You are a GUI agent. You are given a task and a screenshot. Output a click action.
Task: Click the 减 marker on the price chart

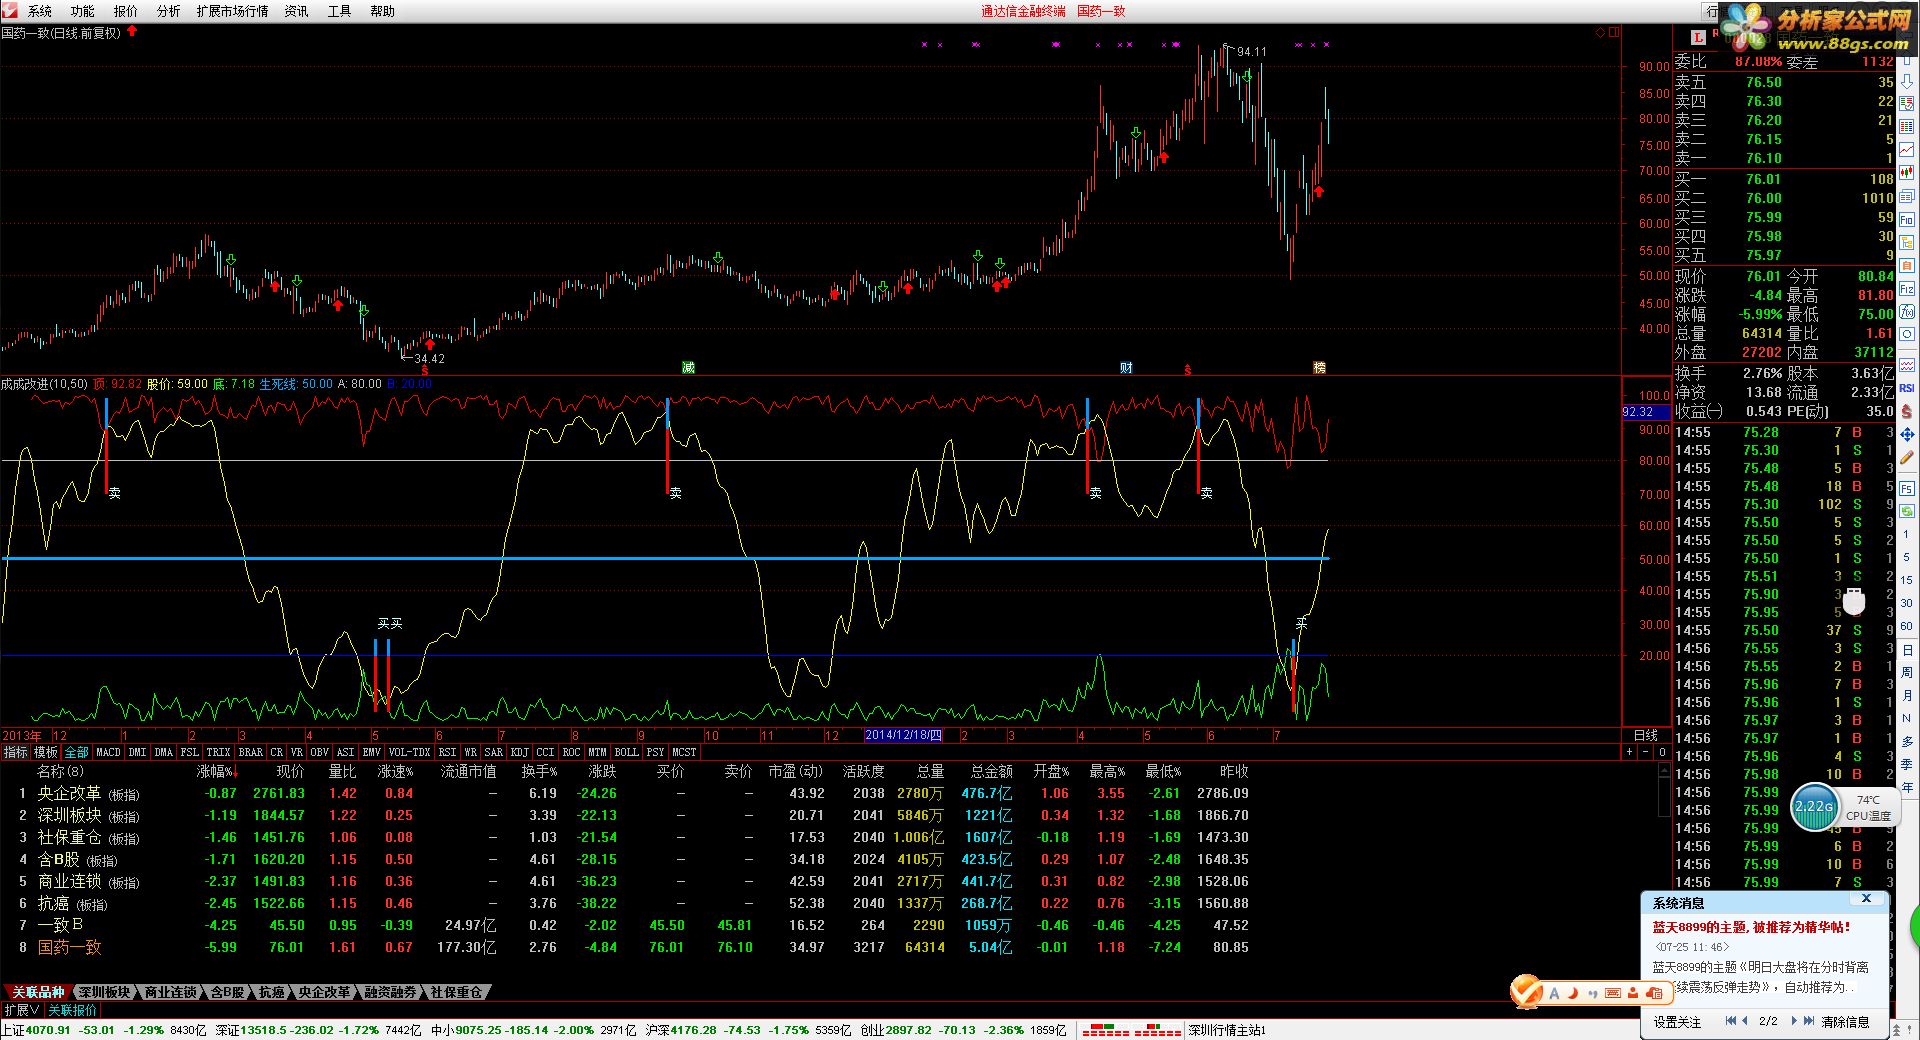(x=688, y=368)
